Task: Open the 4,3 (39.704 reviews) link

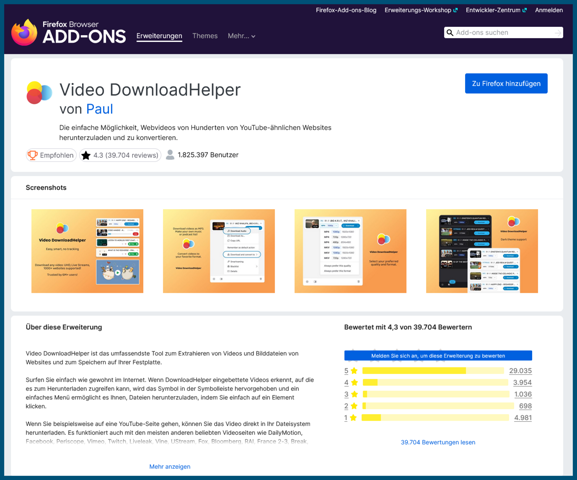Action: tap(120, 155)
